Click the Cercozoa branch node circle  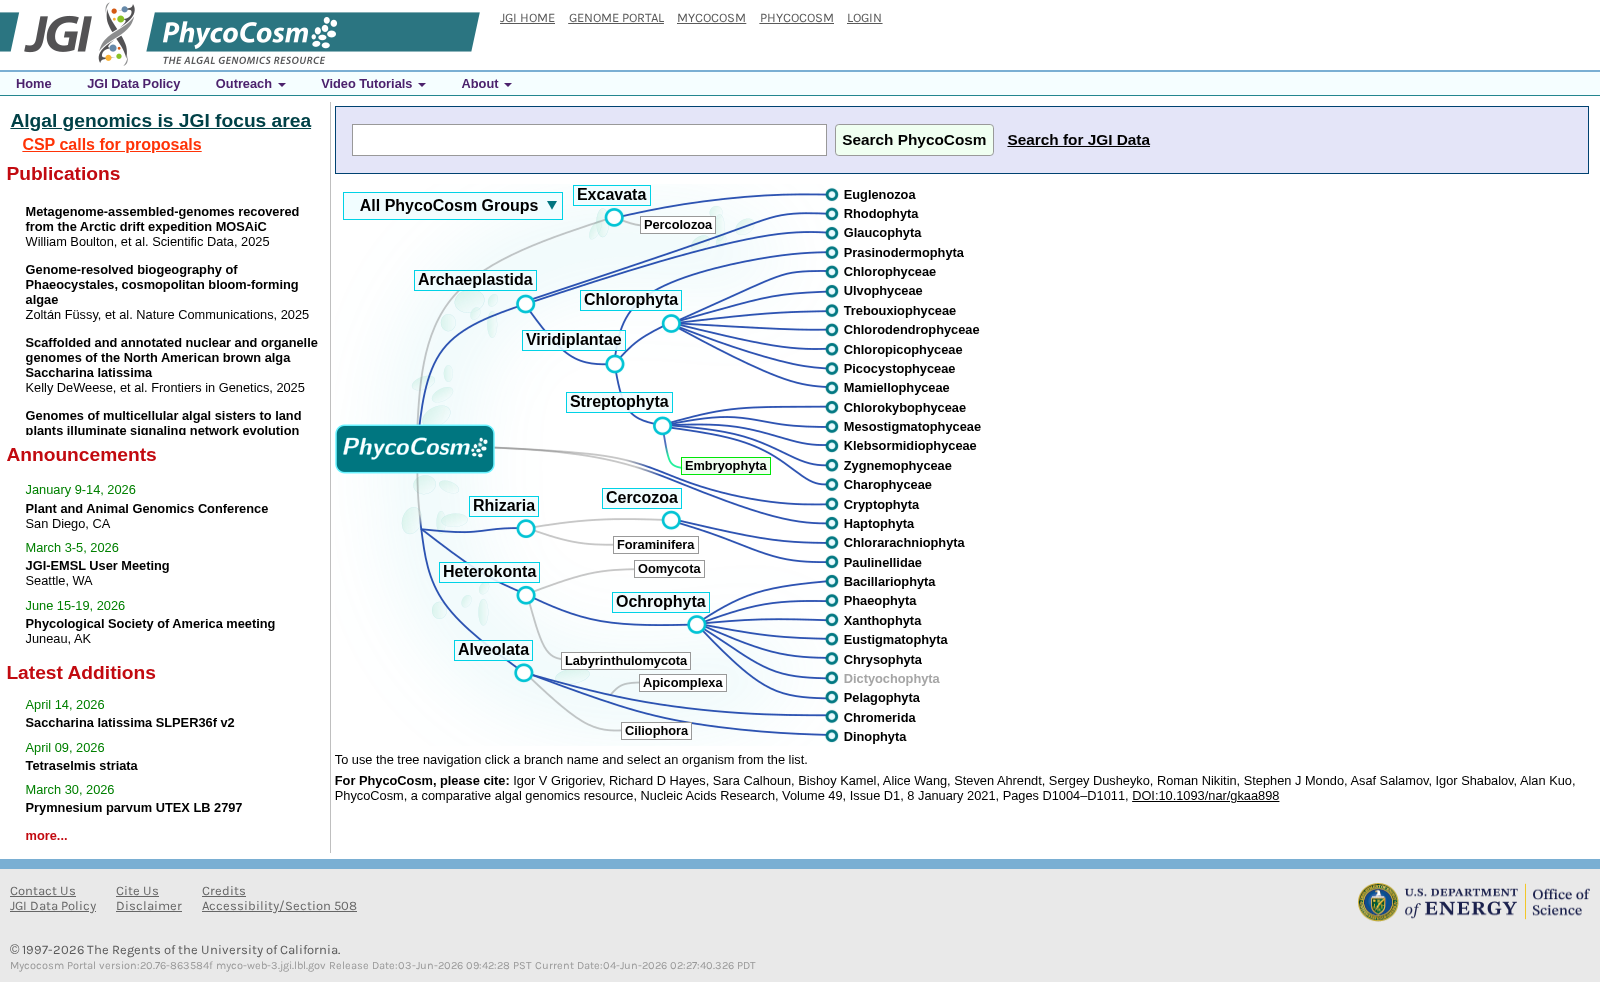[671, 520]
